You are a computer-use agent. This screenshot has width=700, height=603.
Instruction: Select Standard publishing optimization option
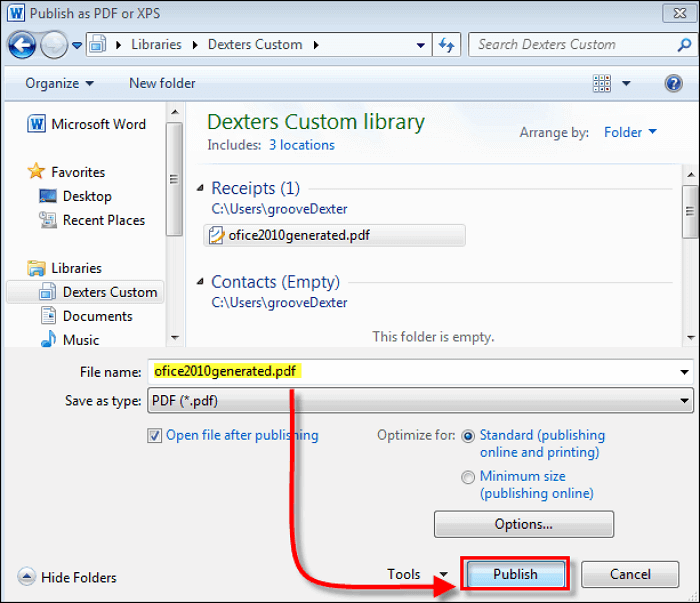pyautogui.click(x=468, y=436)
